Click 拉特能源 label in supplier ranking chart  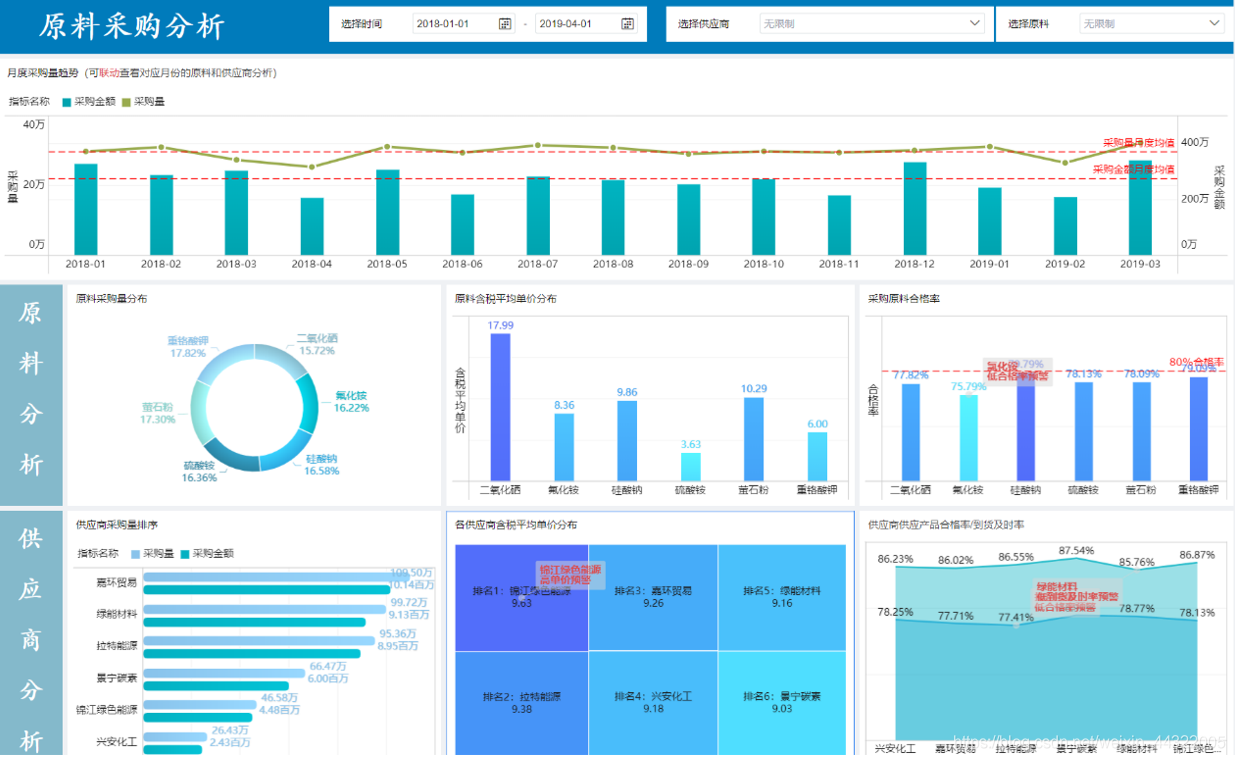click(x=117, y=645)
